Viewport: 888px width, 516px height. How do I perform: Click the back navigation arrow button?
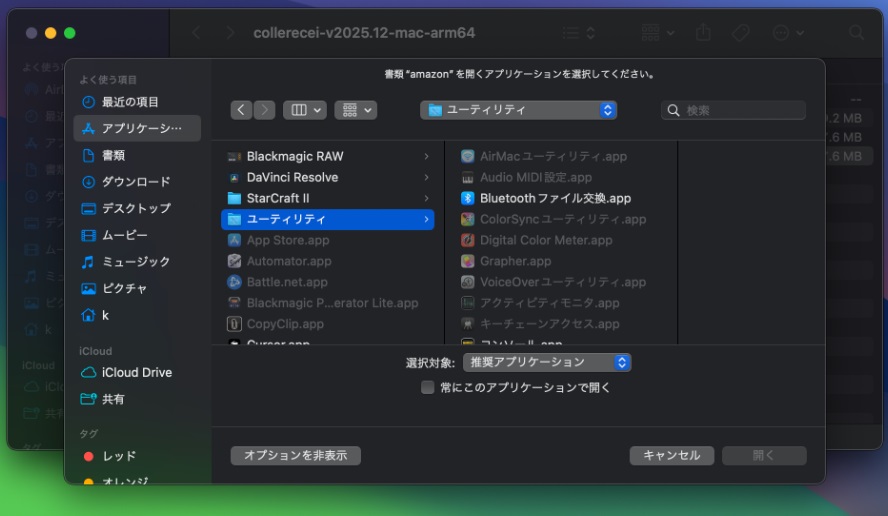241,110
